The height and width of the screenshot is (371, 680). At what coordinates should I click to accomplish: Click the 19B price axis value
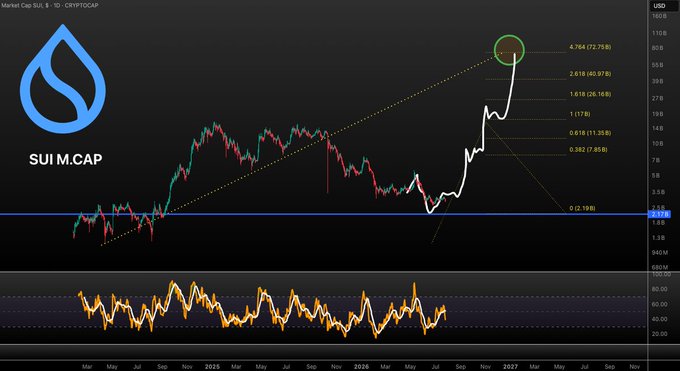(658, 114)
